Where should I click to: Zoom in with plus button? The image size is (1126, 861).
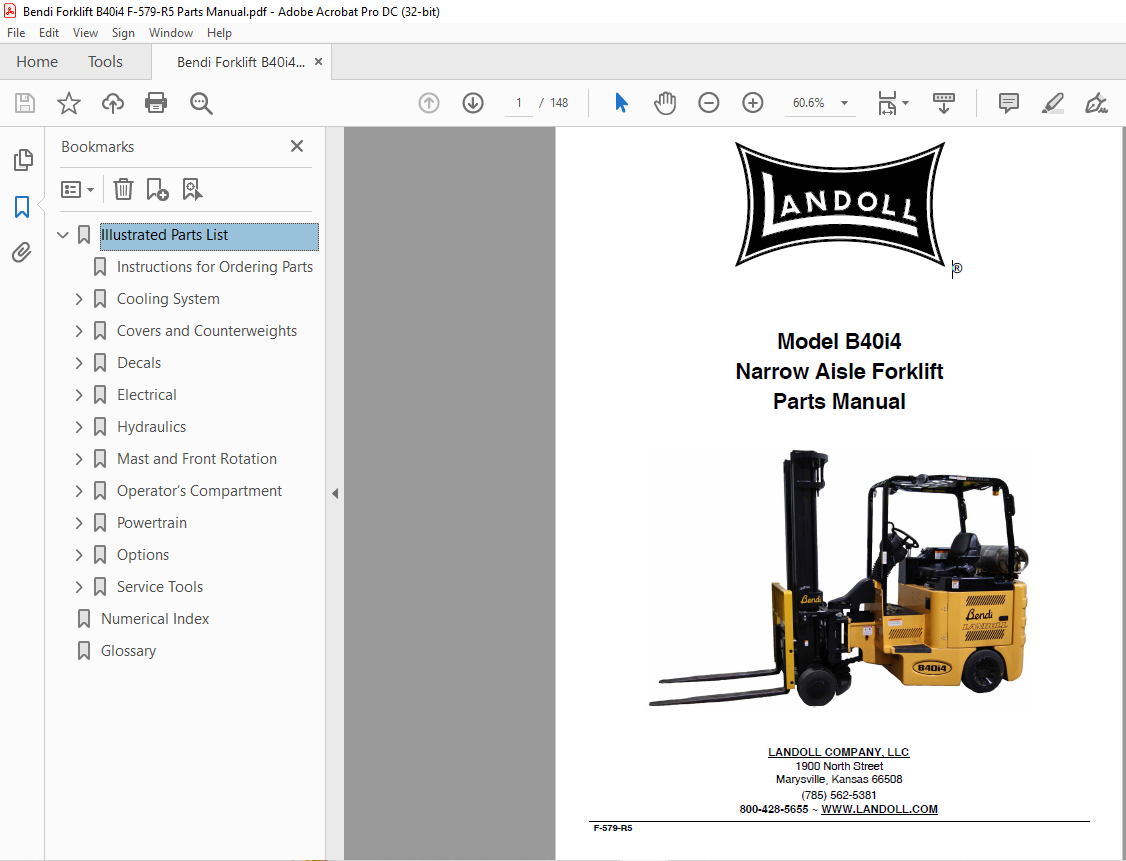[753, 103]
